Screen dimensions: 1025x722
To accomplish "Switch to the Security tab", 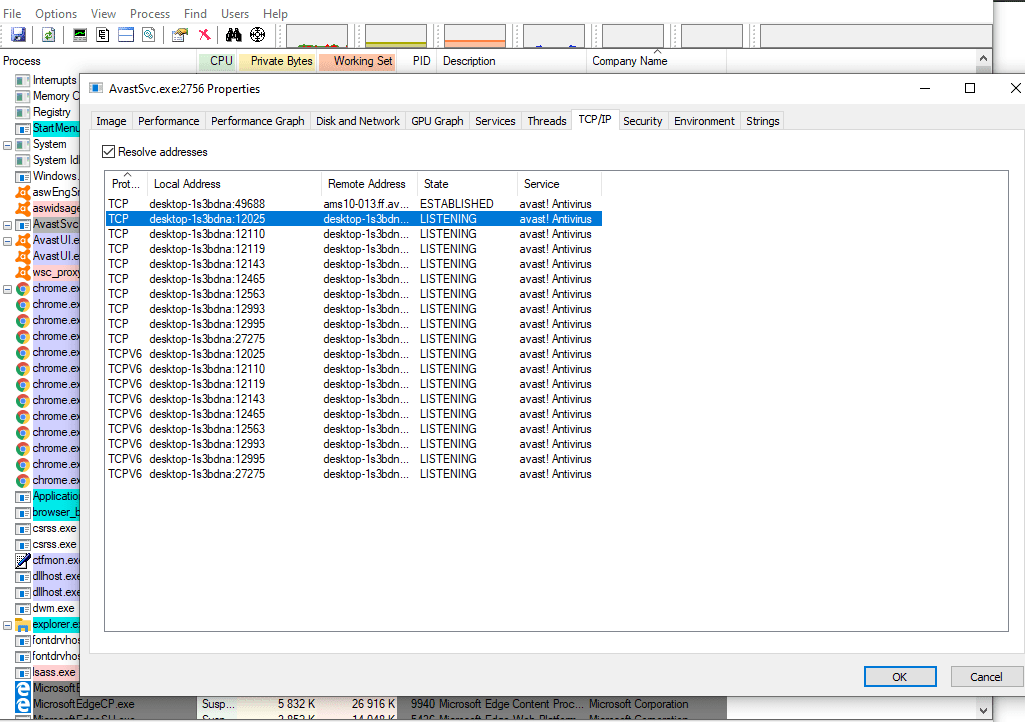I will [x=643, y=121].
